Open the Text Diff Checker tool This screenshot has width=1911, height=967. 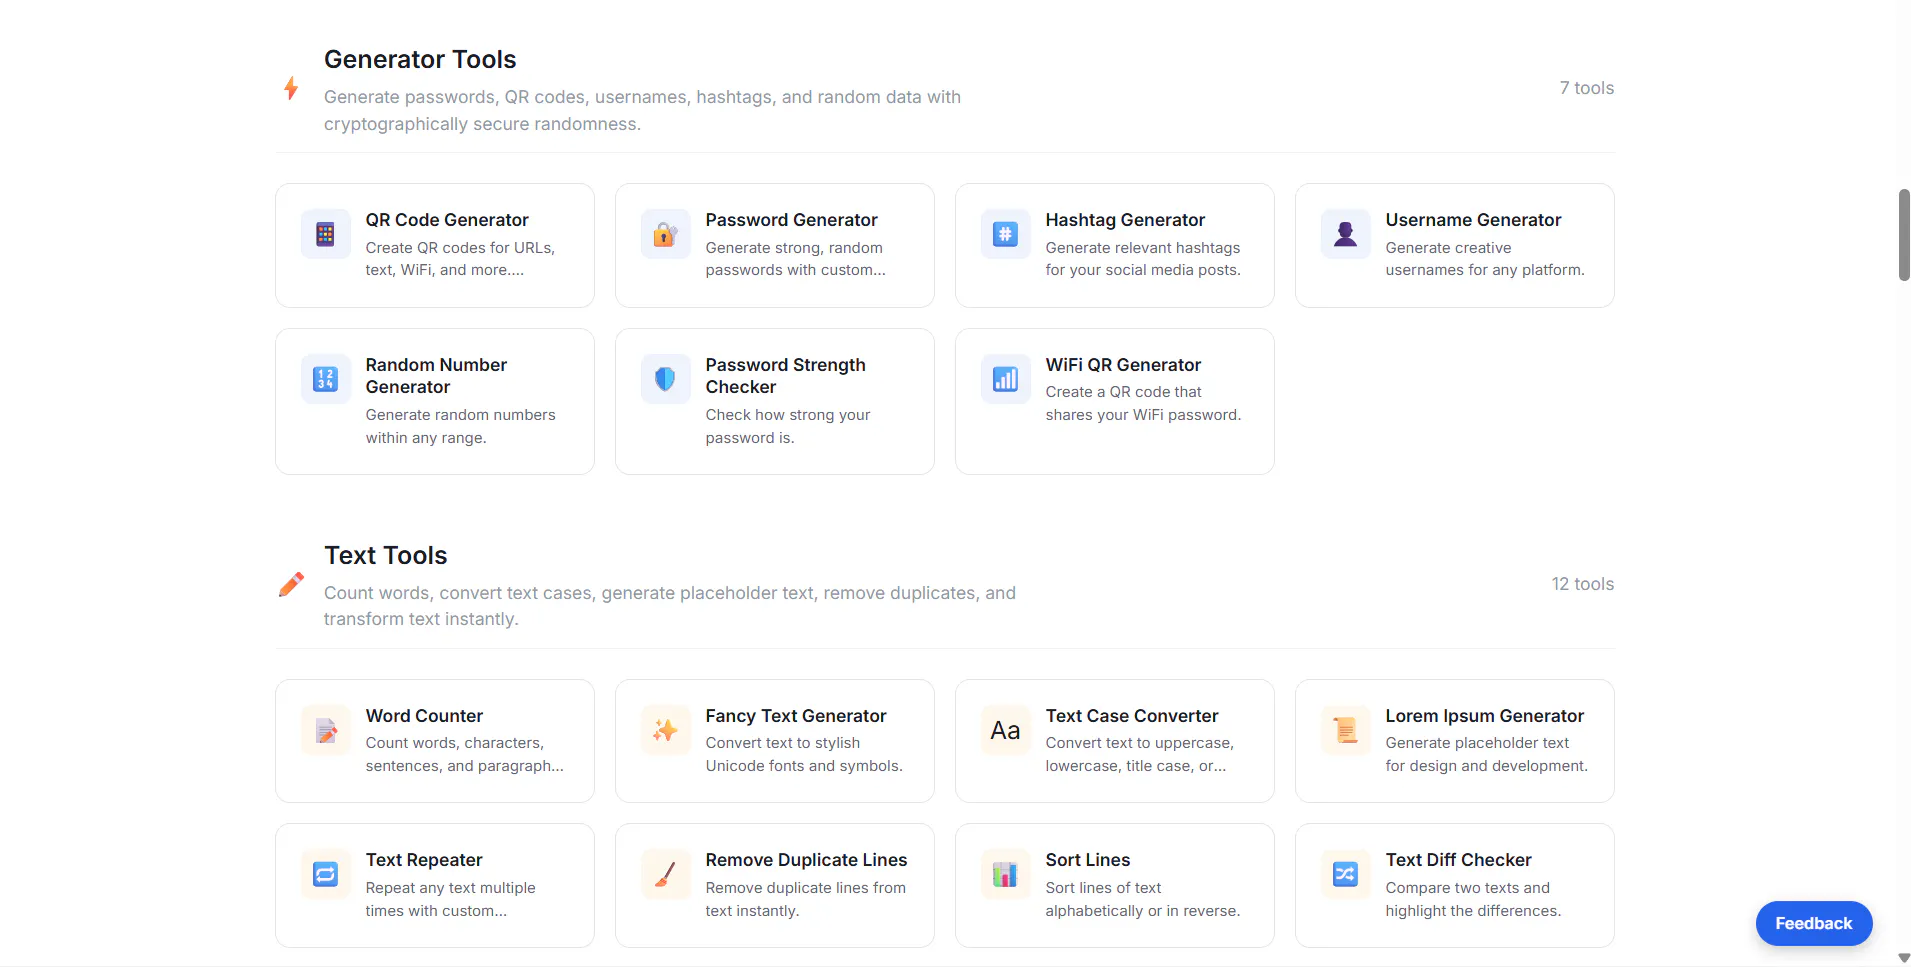tap(1455, 885)
